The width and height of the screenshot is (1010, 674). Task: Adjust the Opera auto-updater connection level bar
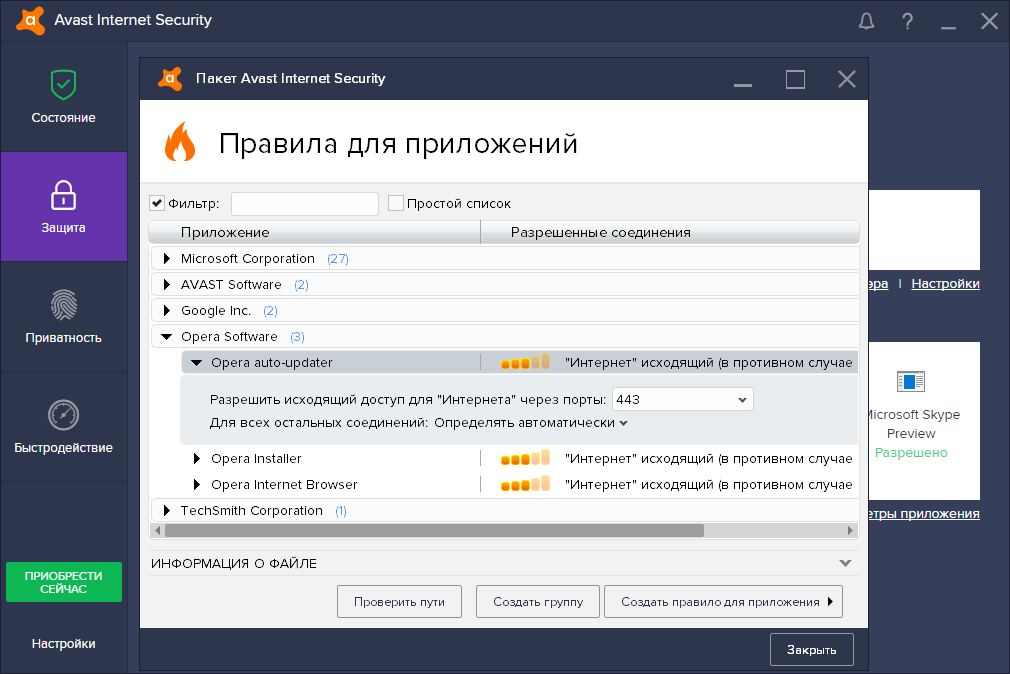(x=526, y=362)
